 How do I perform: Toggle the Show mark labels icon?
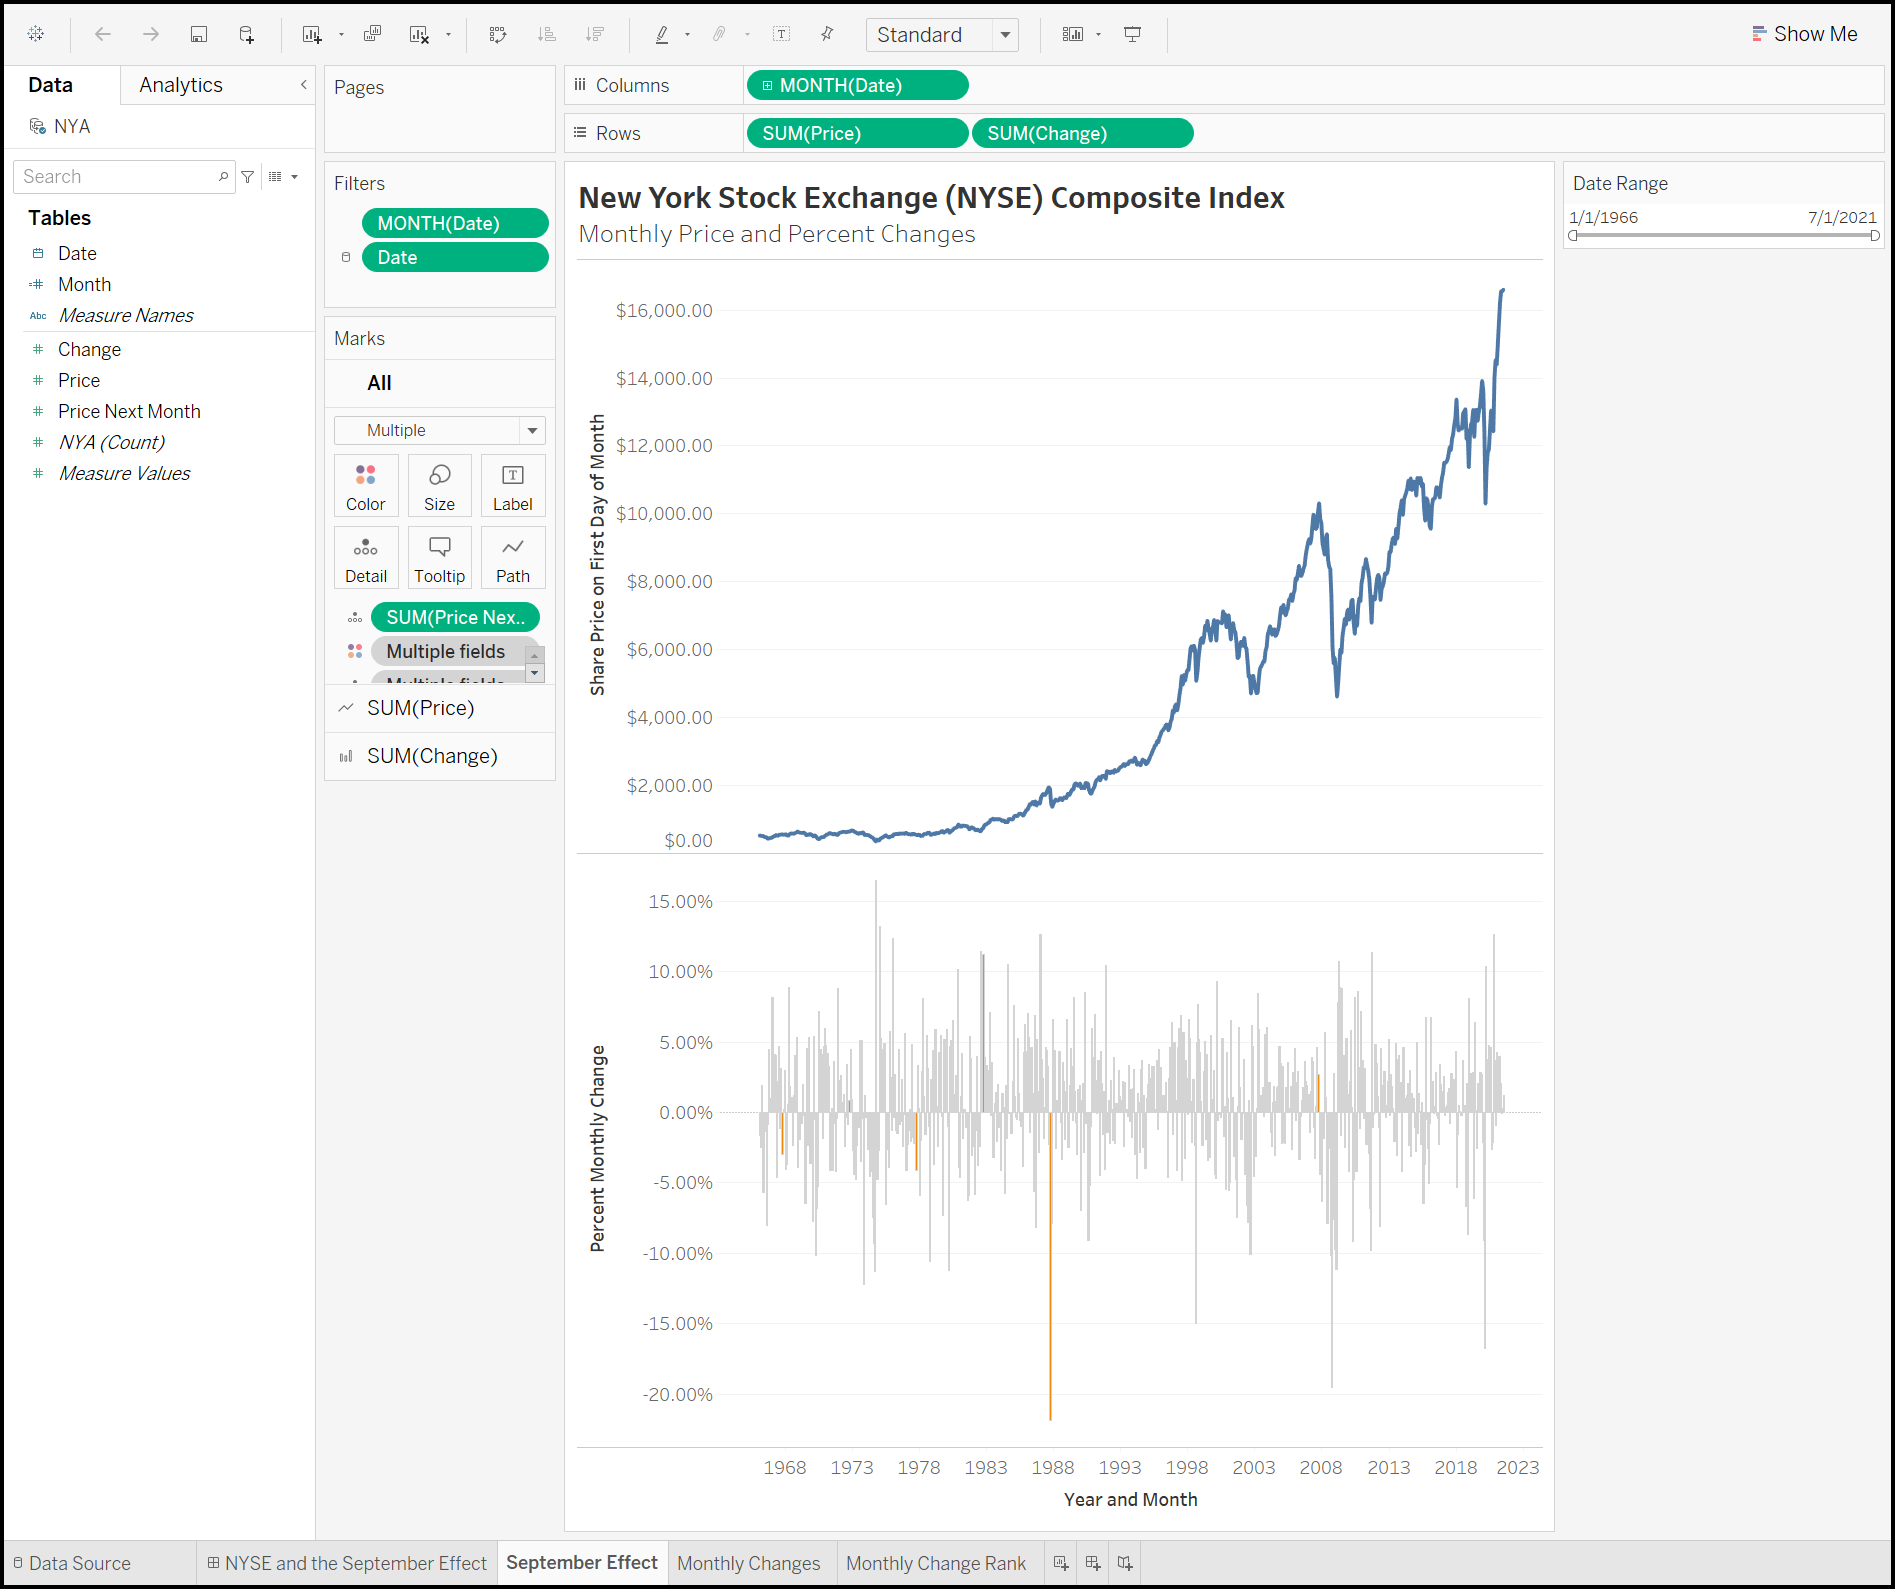(782, 34)
